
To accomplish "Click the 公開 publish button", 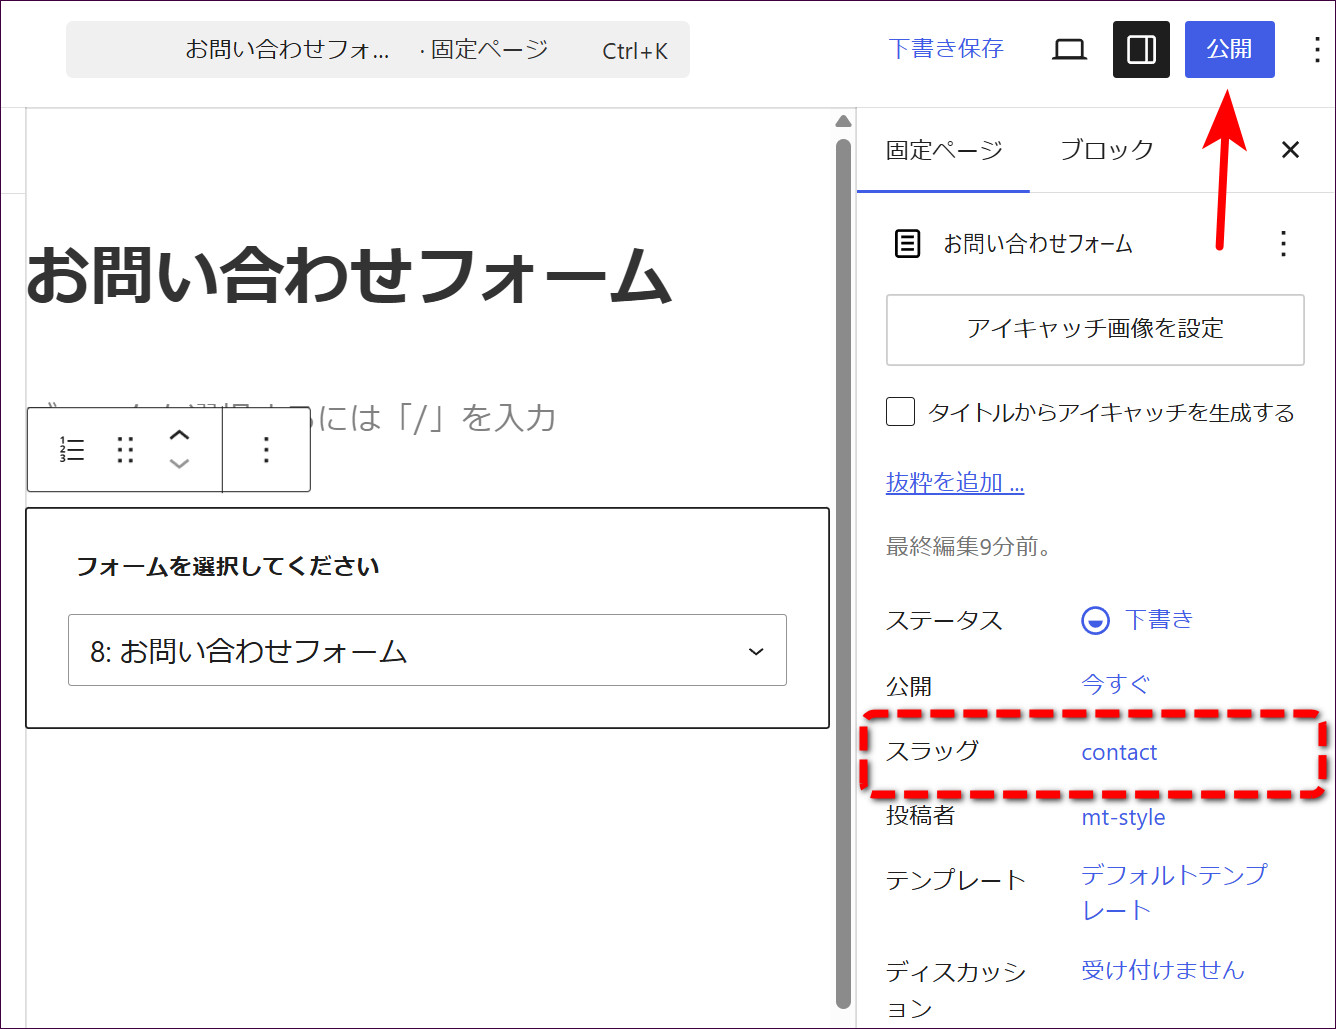I will pyautogui.click(x=1229, y=49).
